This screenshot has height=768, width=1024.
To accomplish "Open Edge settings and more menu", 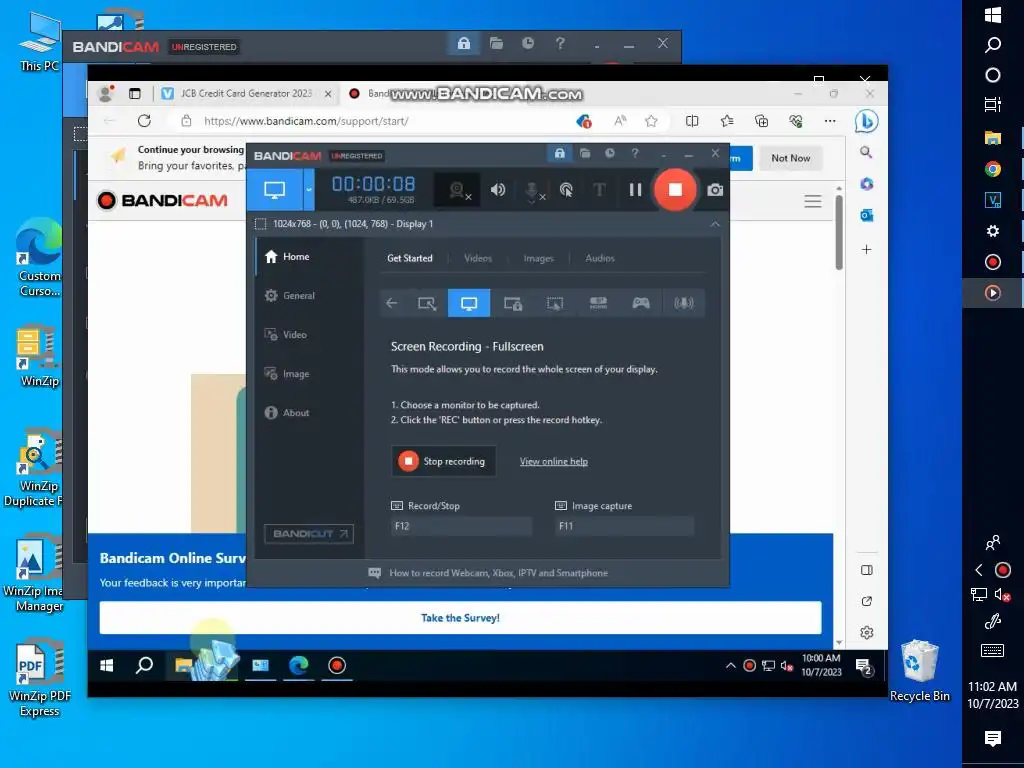I will (830, 121).
